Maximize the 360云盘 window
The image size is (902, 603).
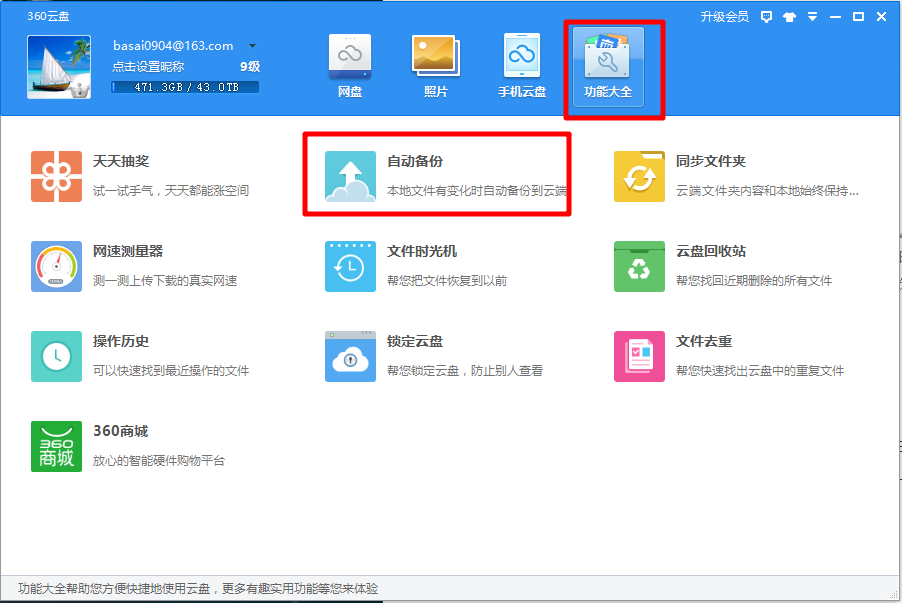[x=858, y=17]
